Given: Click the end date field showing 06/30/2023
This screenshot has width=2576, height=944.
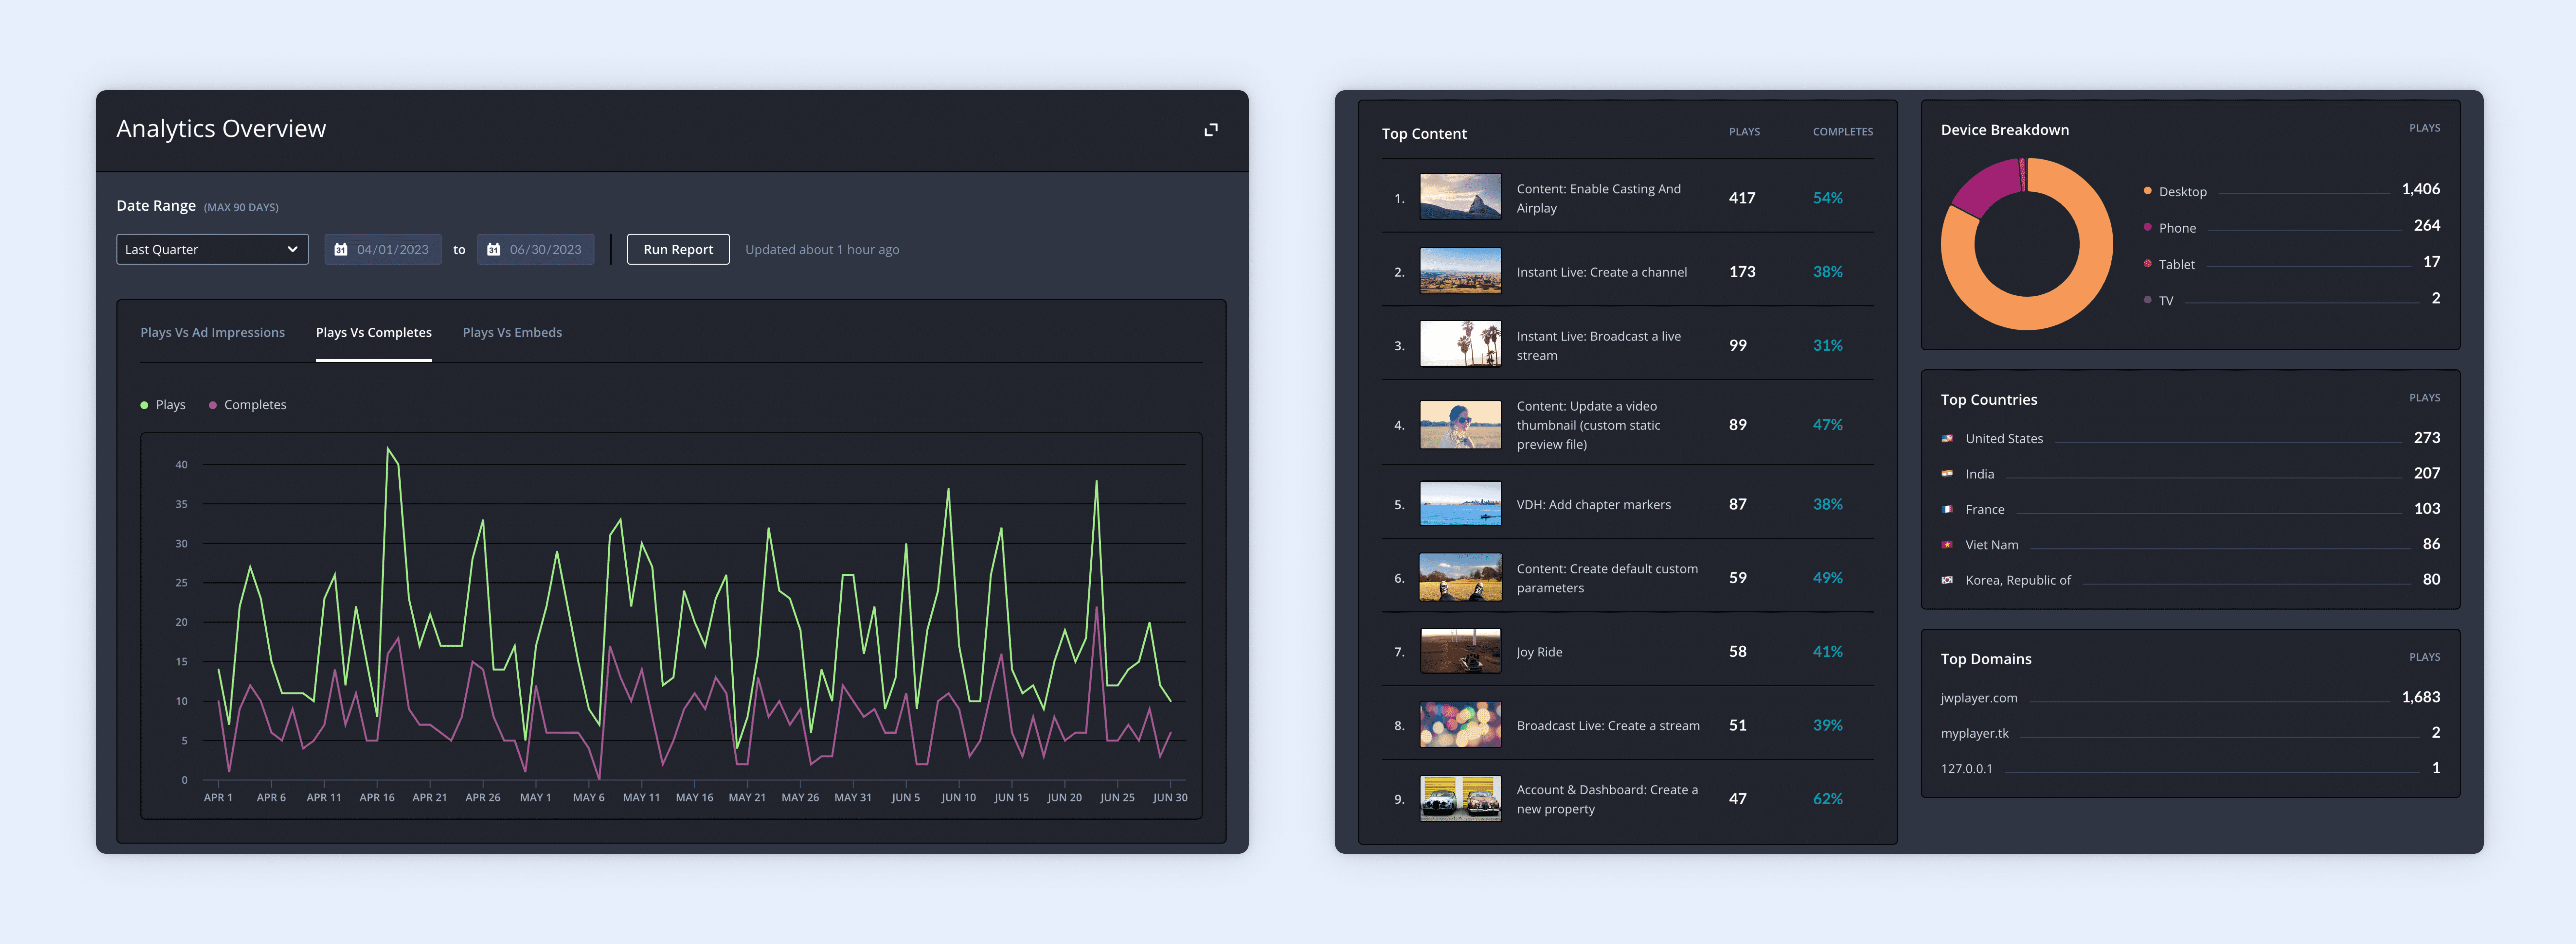Looking at the screenshot, I should [x=547, y=249].
